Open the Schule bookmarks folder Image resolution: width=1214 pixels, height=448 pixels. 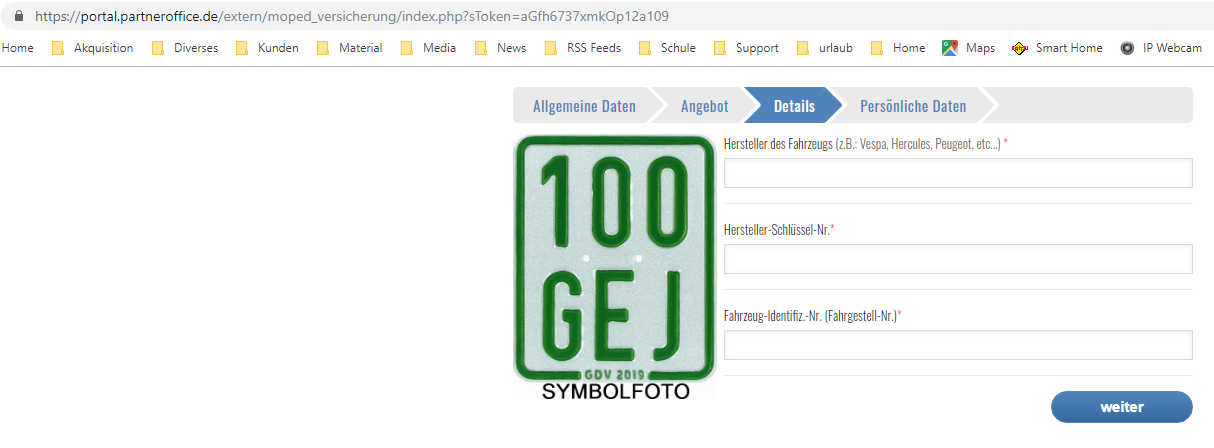point(667,48)
